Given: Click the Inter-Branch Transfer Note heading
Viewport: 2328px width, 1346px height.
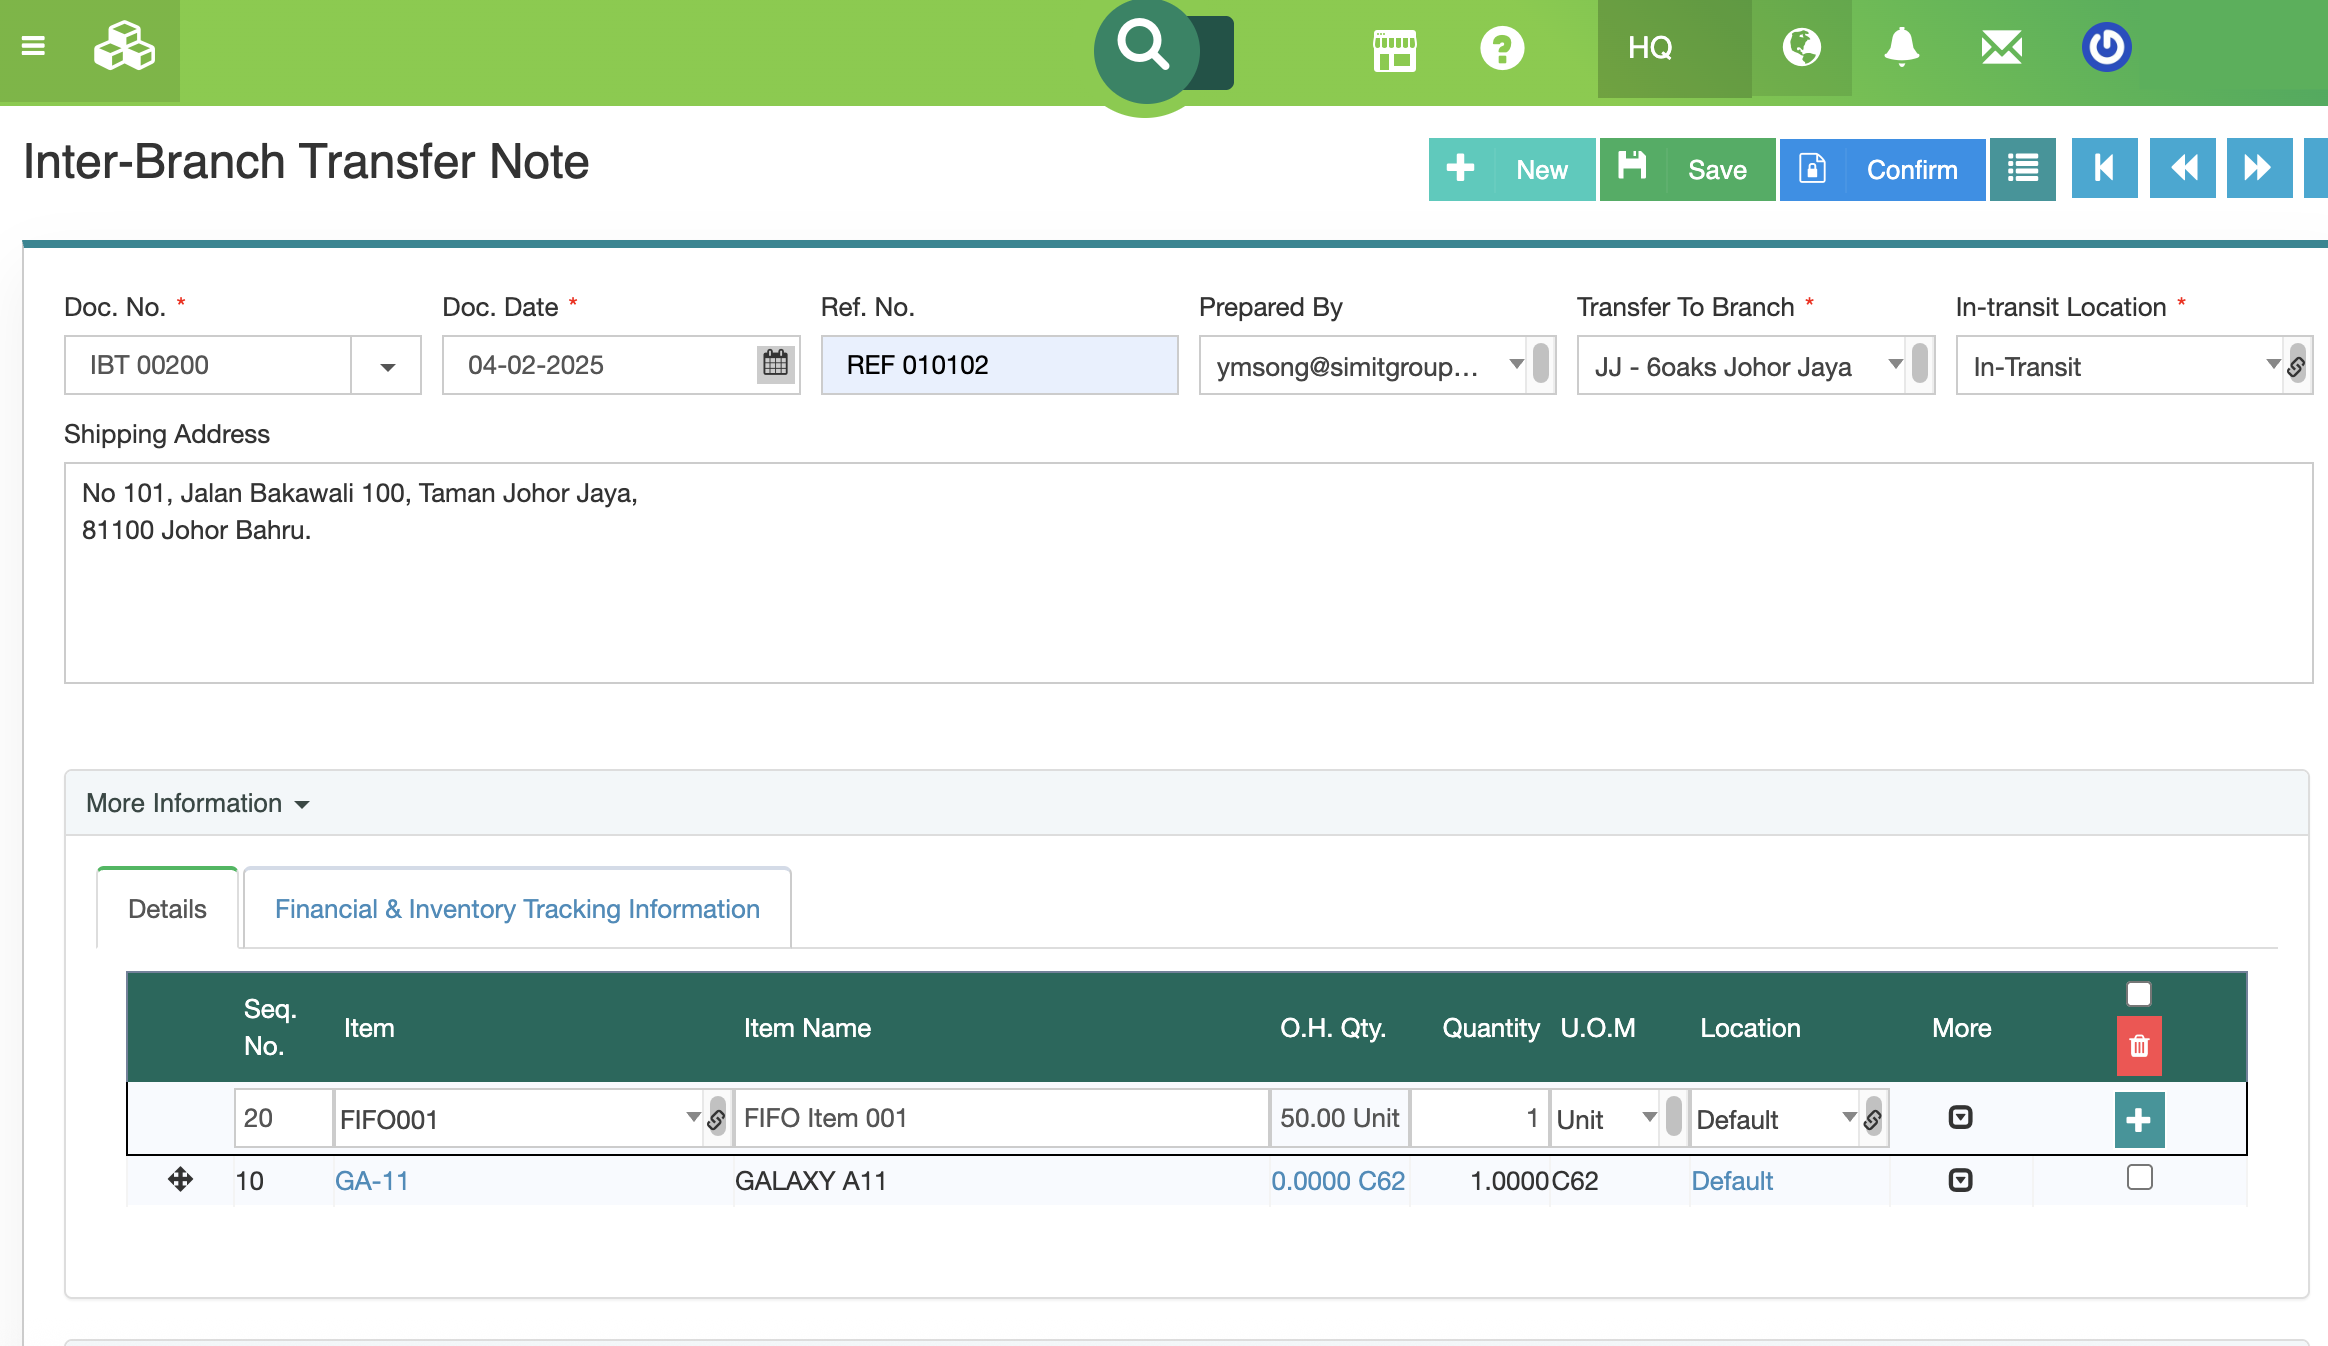Looking at the screenshot, I should [306, 162].
